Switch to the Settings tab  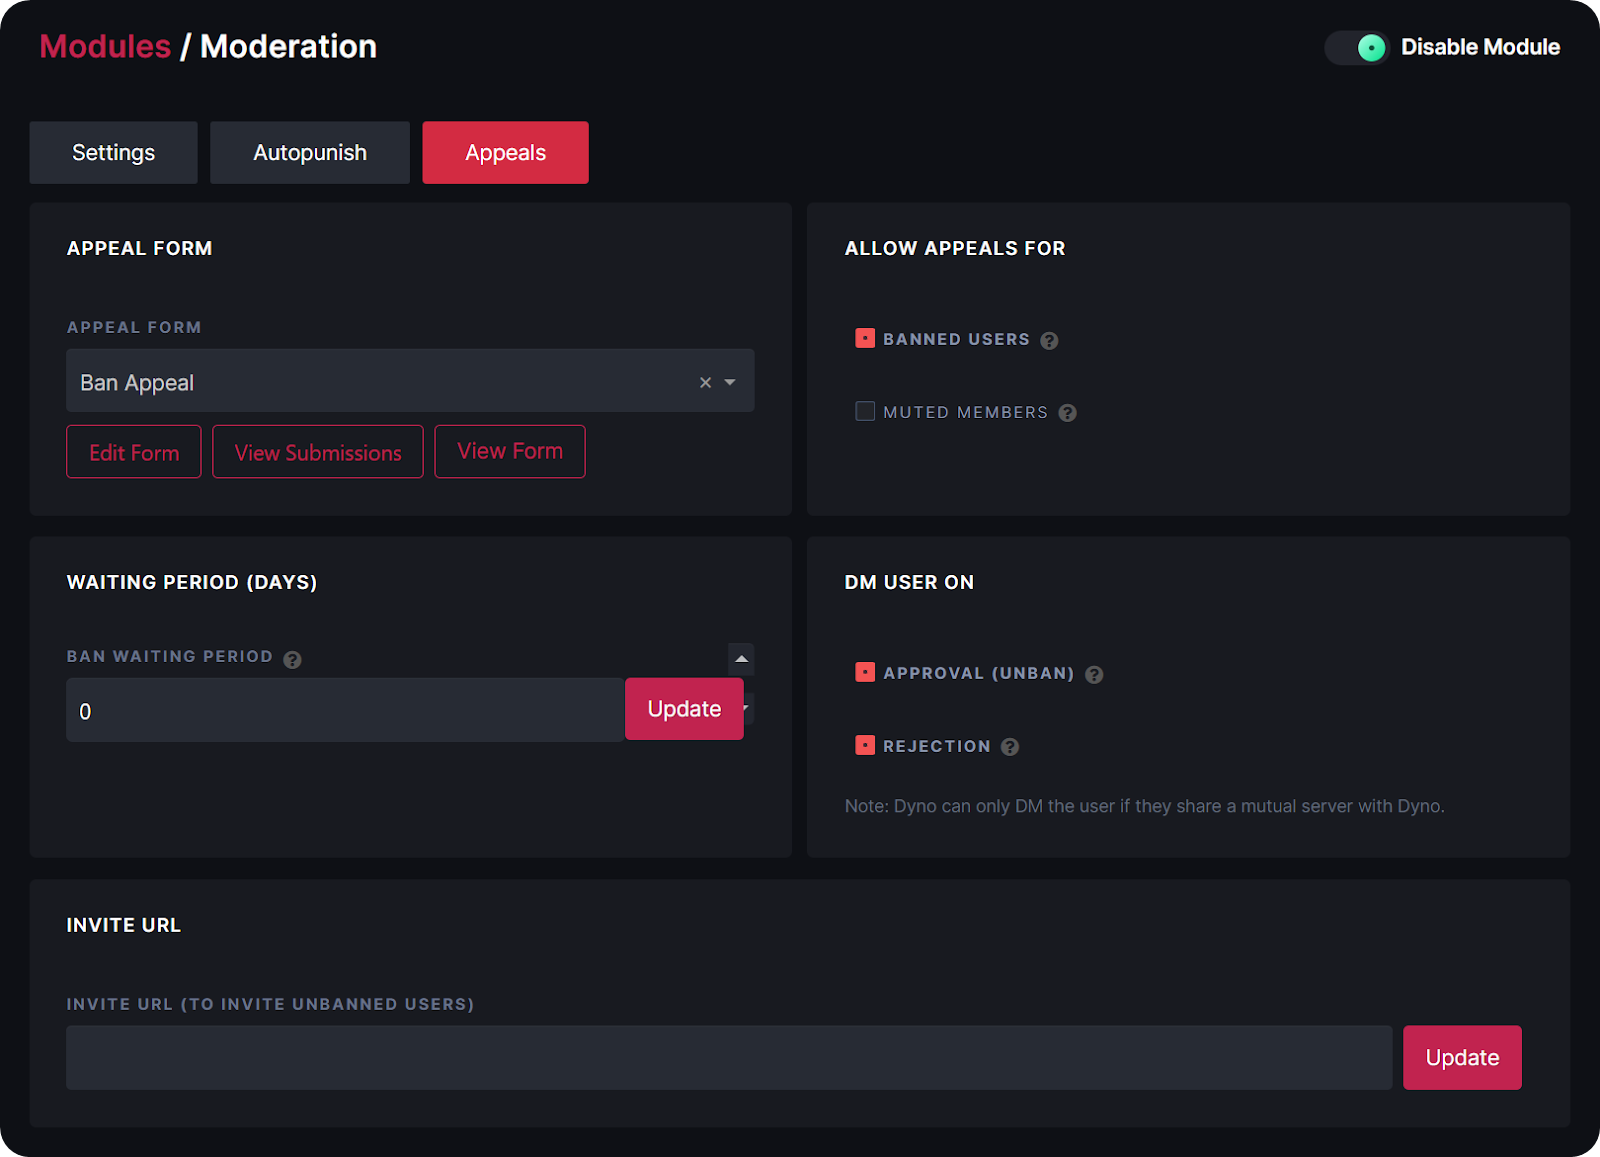(112, 152)
